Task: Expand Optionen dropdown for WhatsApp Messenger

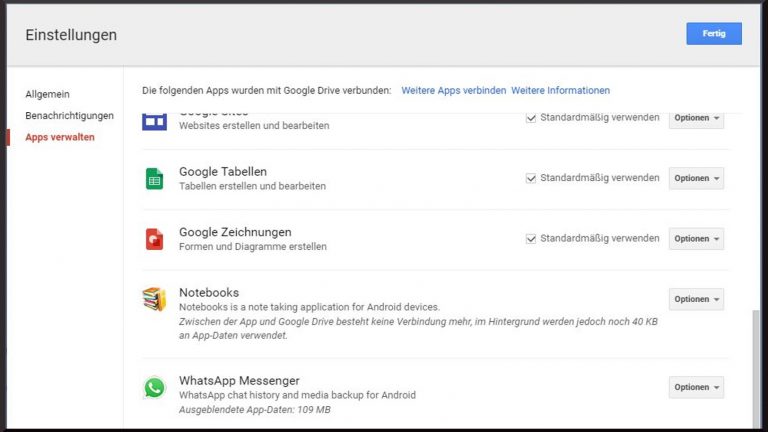Action: tap(696, 387)
